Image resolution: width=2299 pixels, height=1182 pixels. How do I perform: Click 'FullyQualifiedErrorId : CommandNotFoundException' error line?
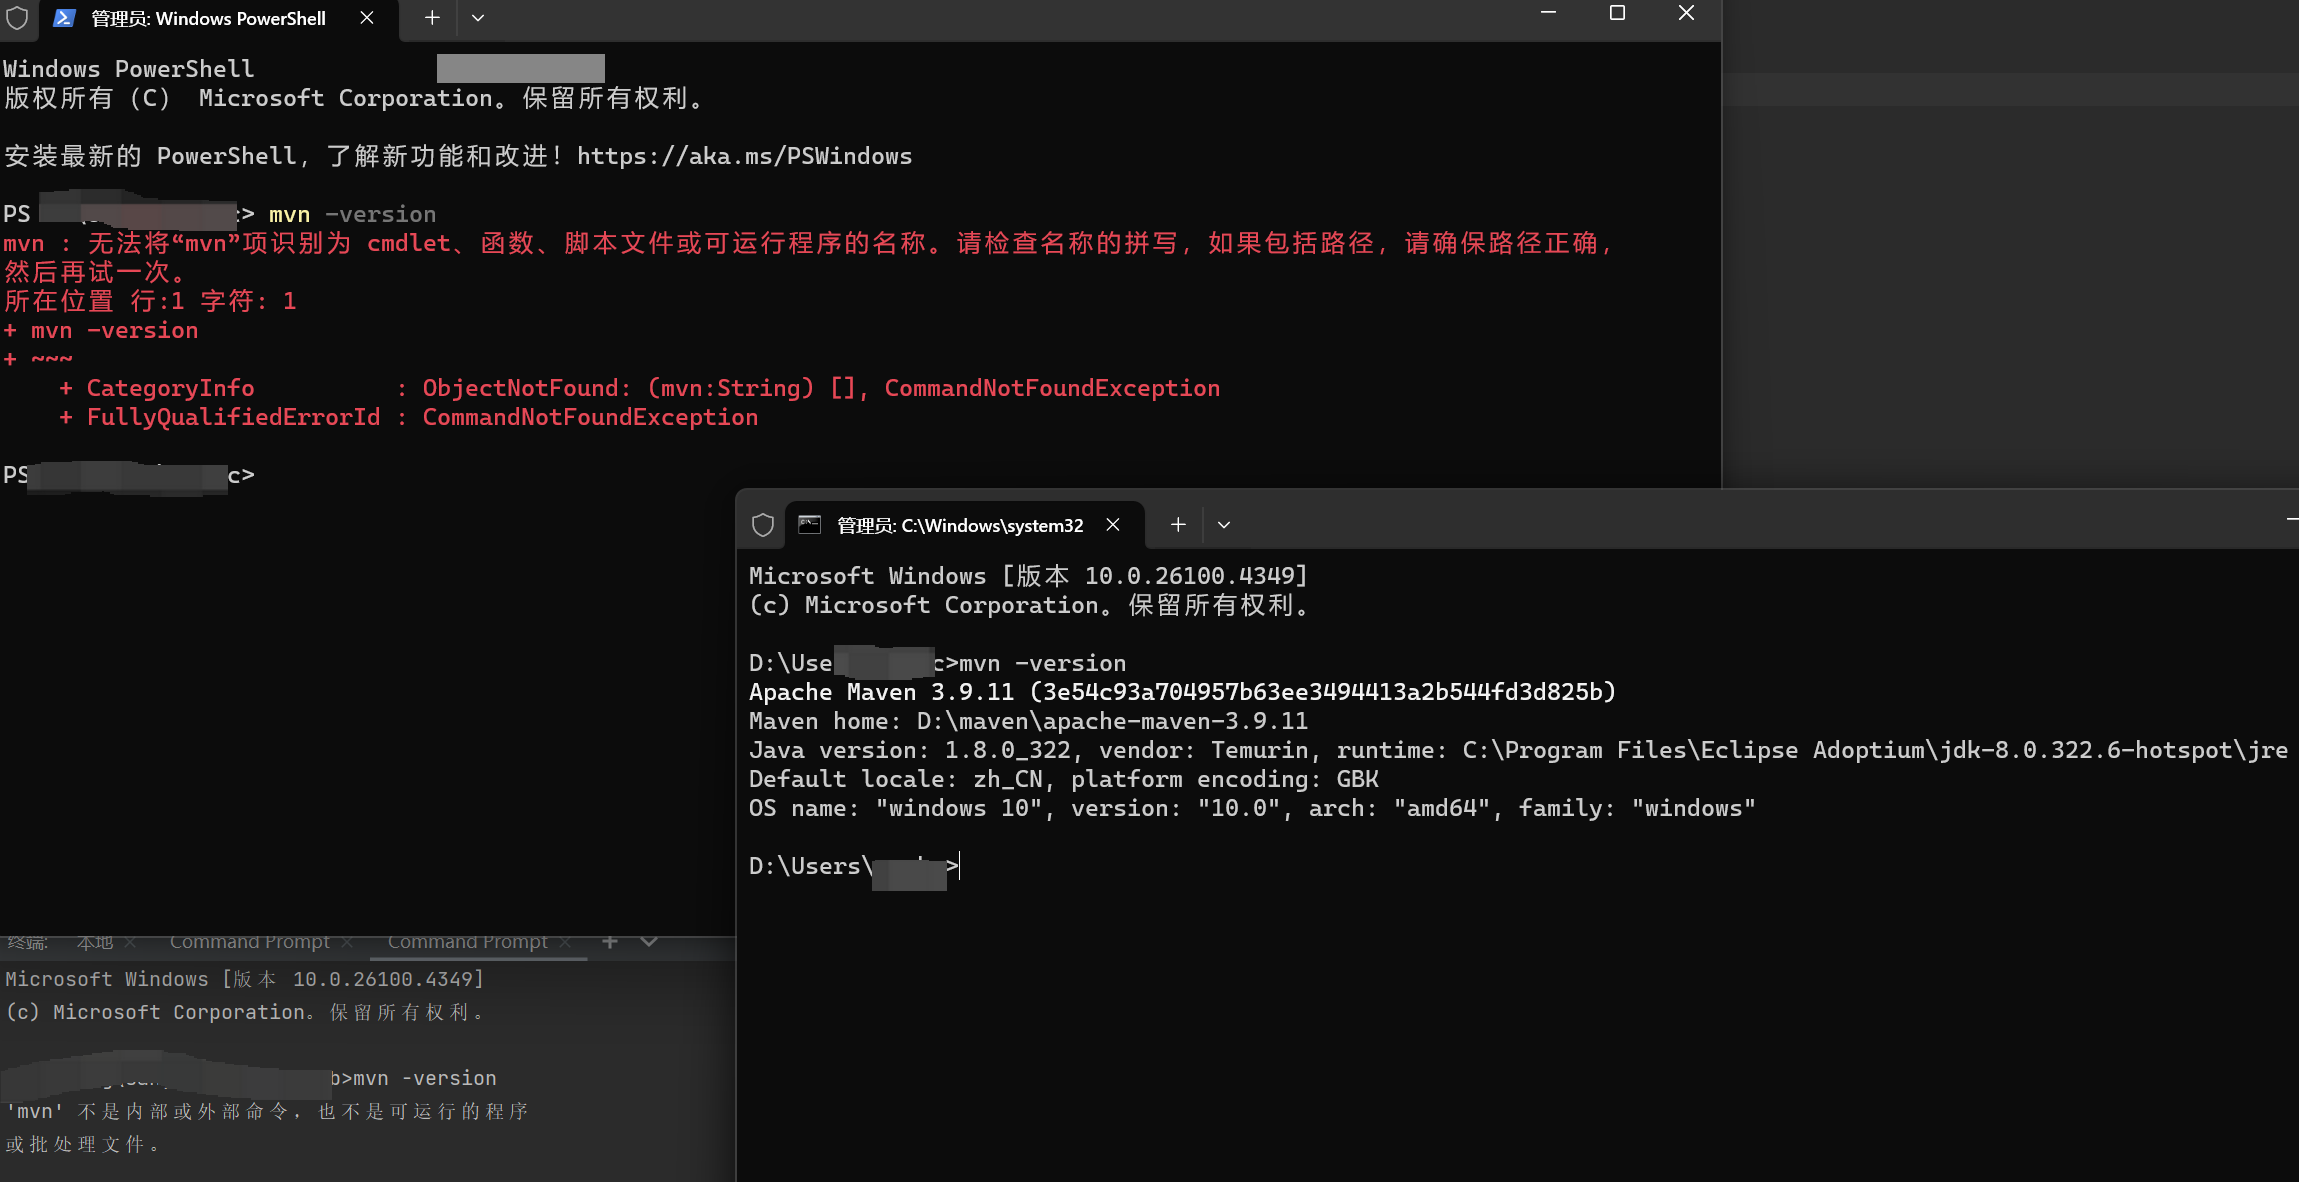(408, 417)
